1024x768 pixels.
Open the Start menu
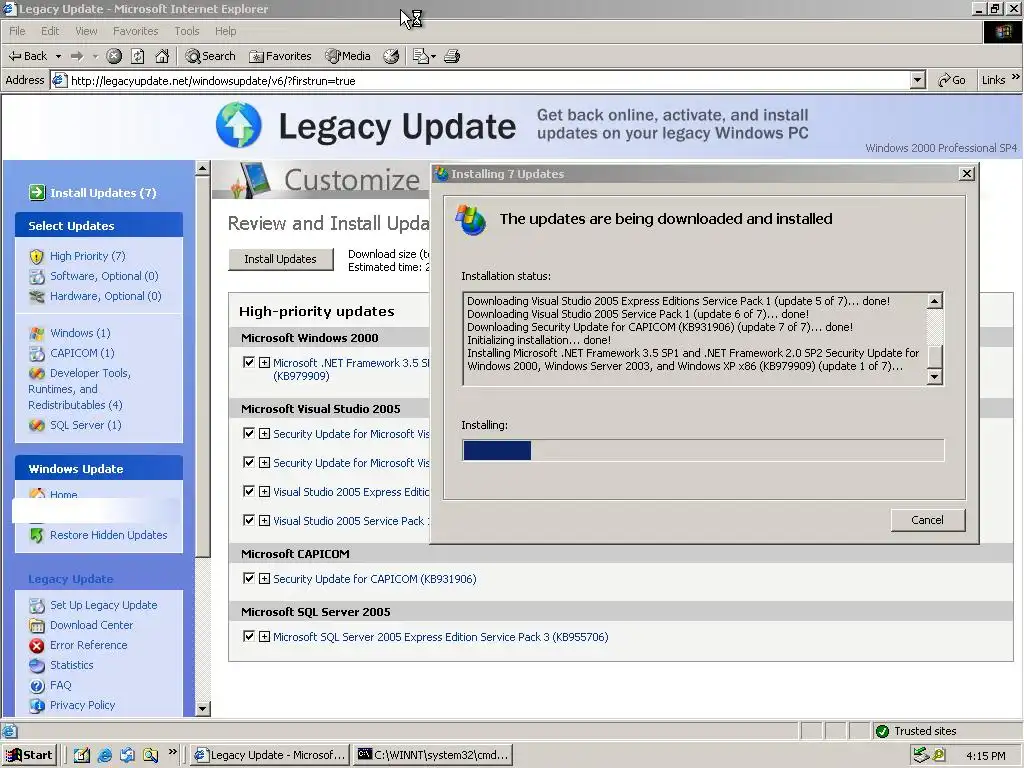29,755
